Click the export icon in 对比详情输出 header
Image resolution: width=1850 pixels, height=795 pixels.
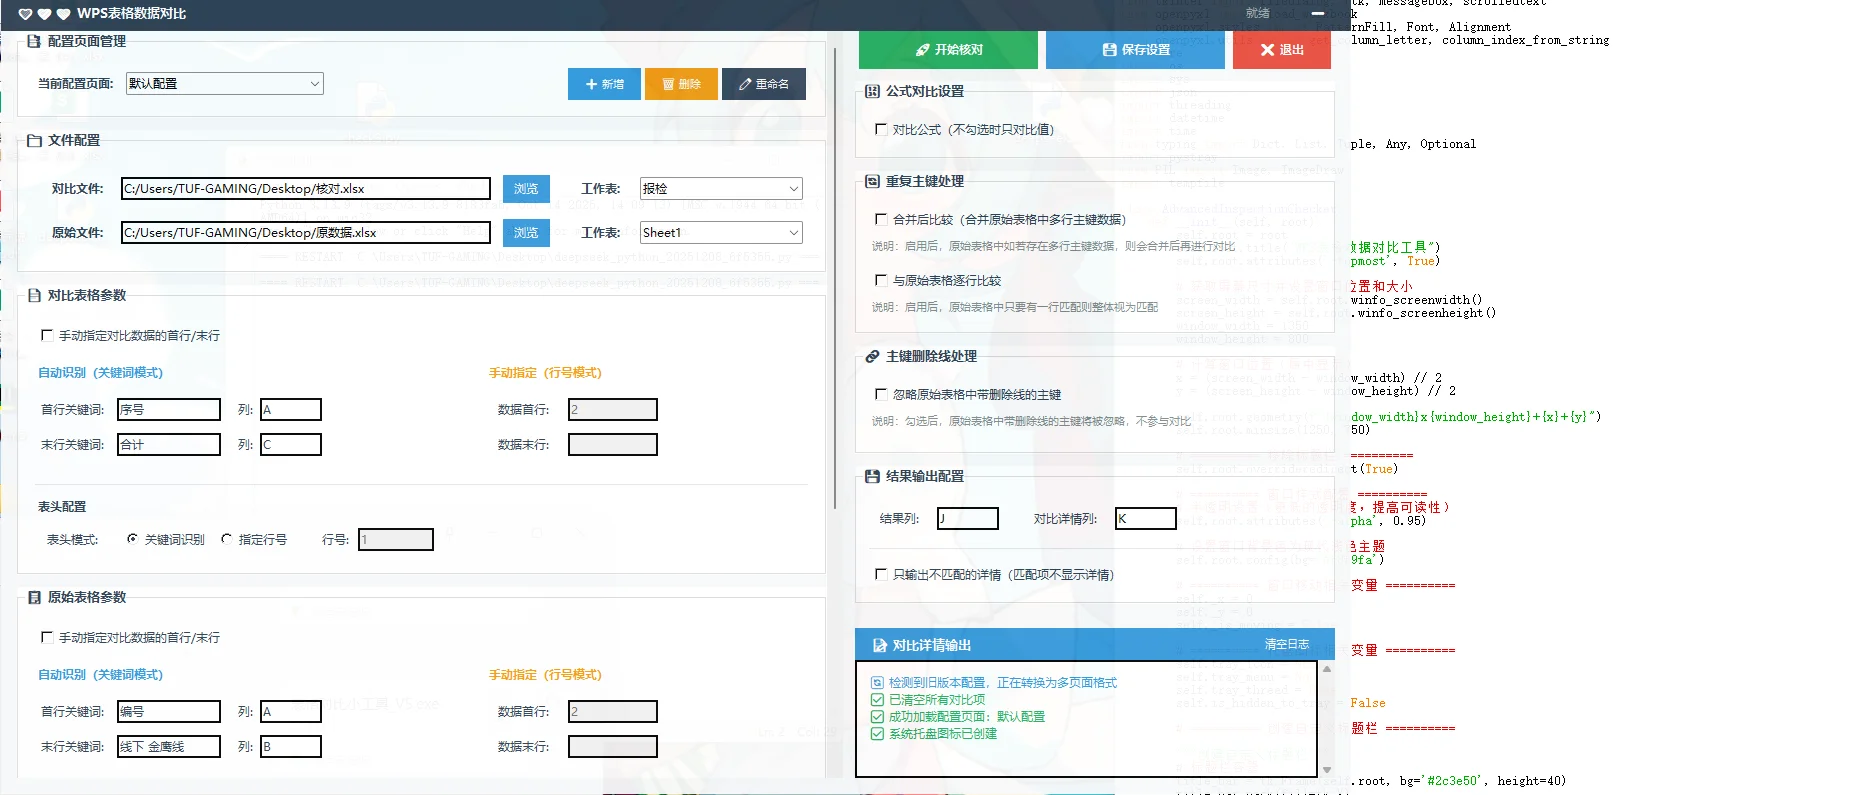[x=880, y=646]
